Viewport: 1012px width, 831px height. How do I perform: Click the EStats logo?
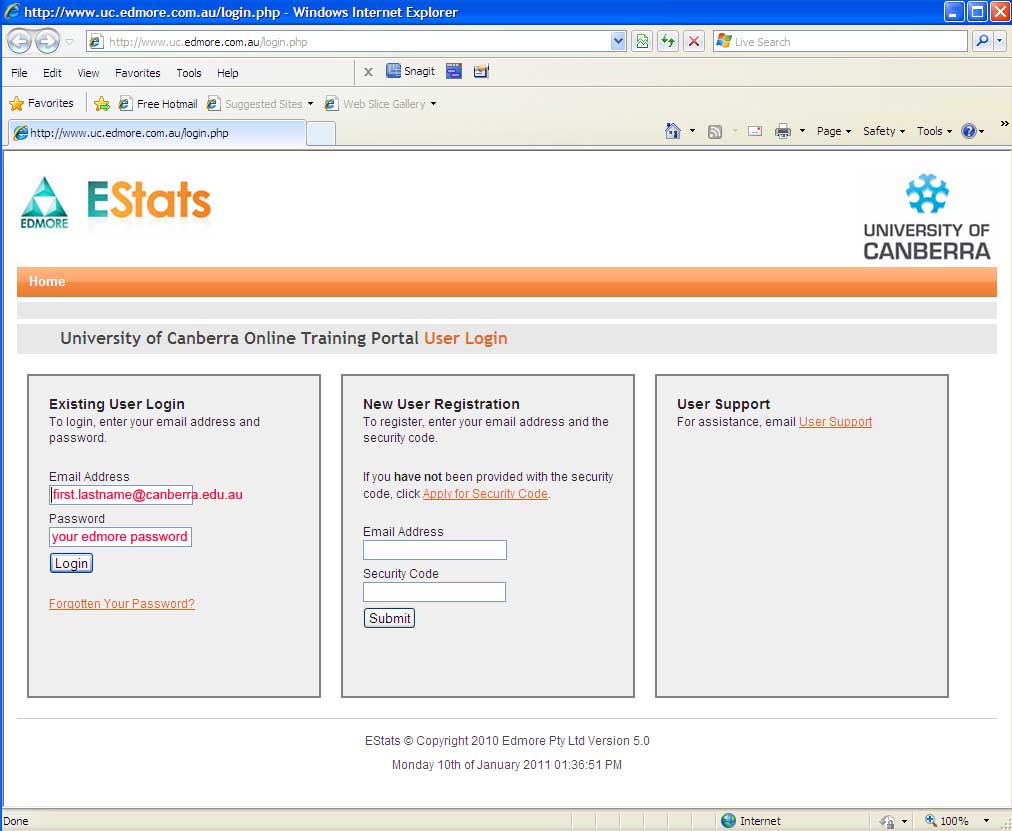pyautogui.click(x=149, y=199)
